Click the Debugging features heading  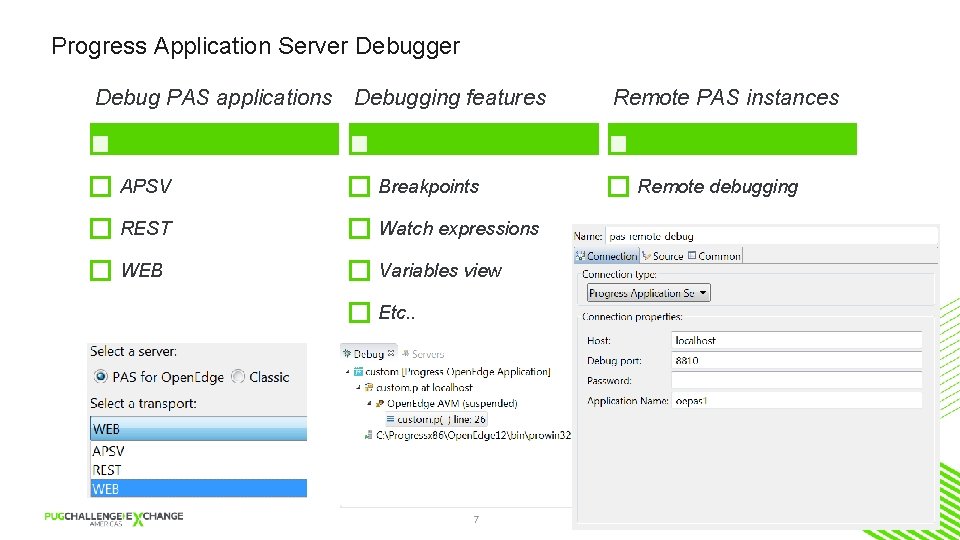(x=450, y=97)
